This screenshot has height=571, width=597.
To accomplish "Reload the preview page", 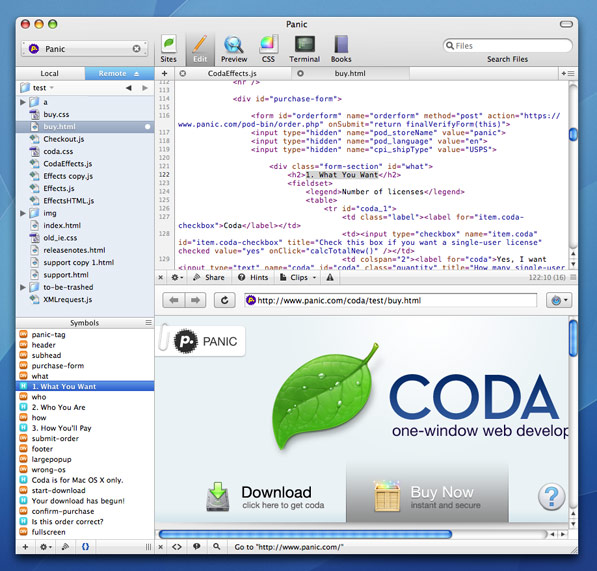I will point(225,300).
